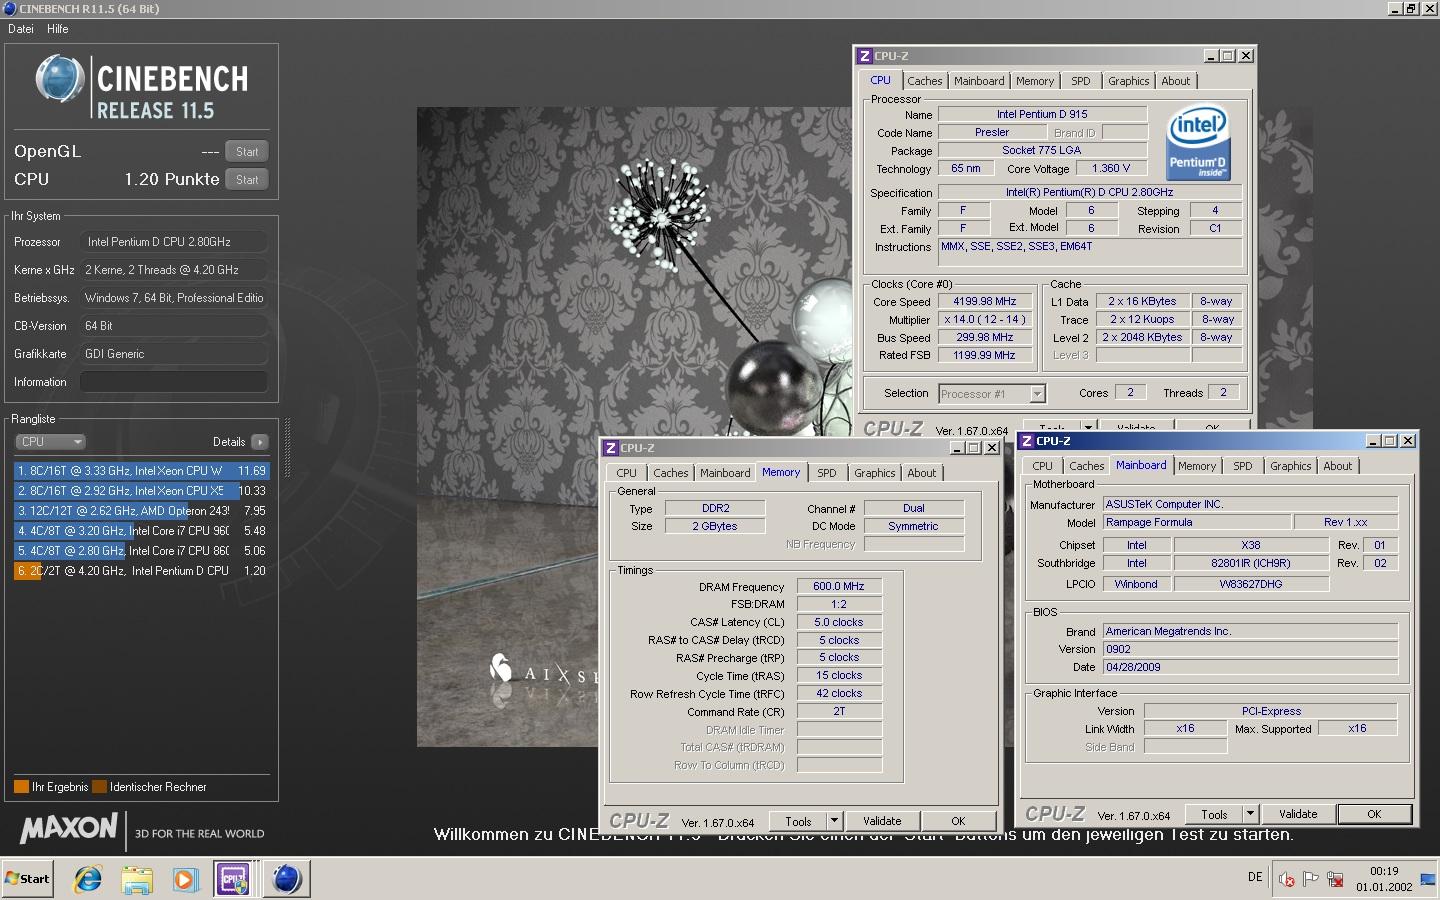Expand Tools dropdown arrow in Mainboard CPU-Z window
The width and height of the screenshot is (1440, 900).
point(1251,815)
